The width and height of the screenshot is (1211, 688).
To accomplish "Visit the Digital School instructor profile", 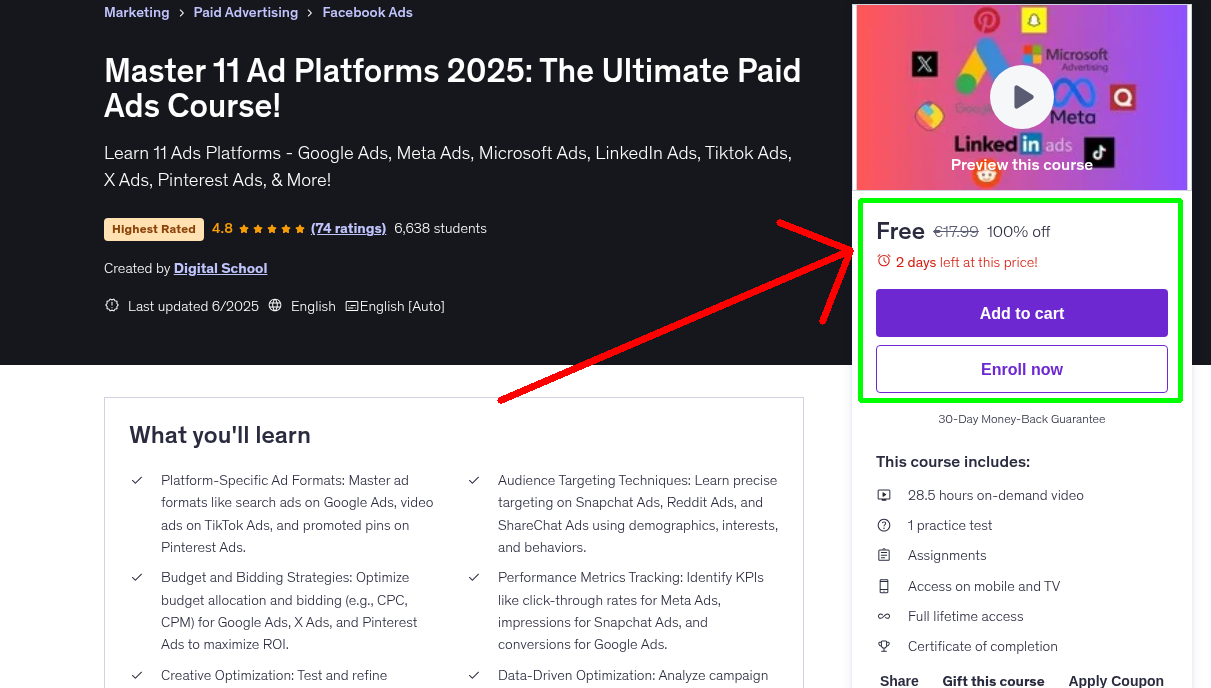I will (x=220, y=268).
